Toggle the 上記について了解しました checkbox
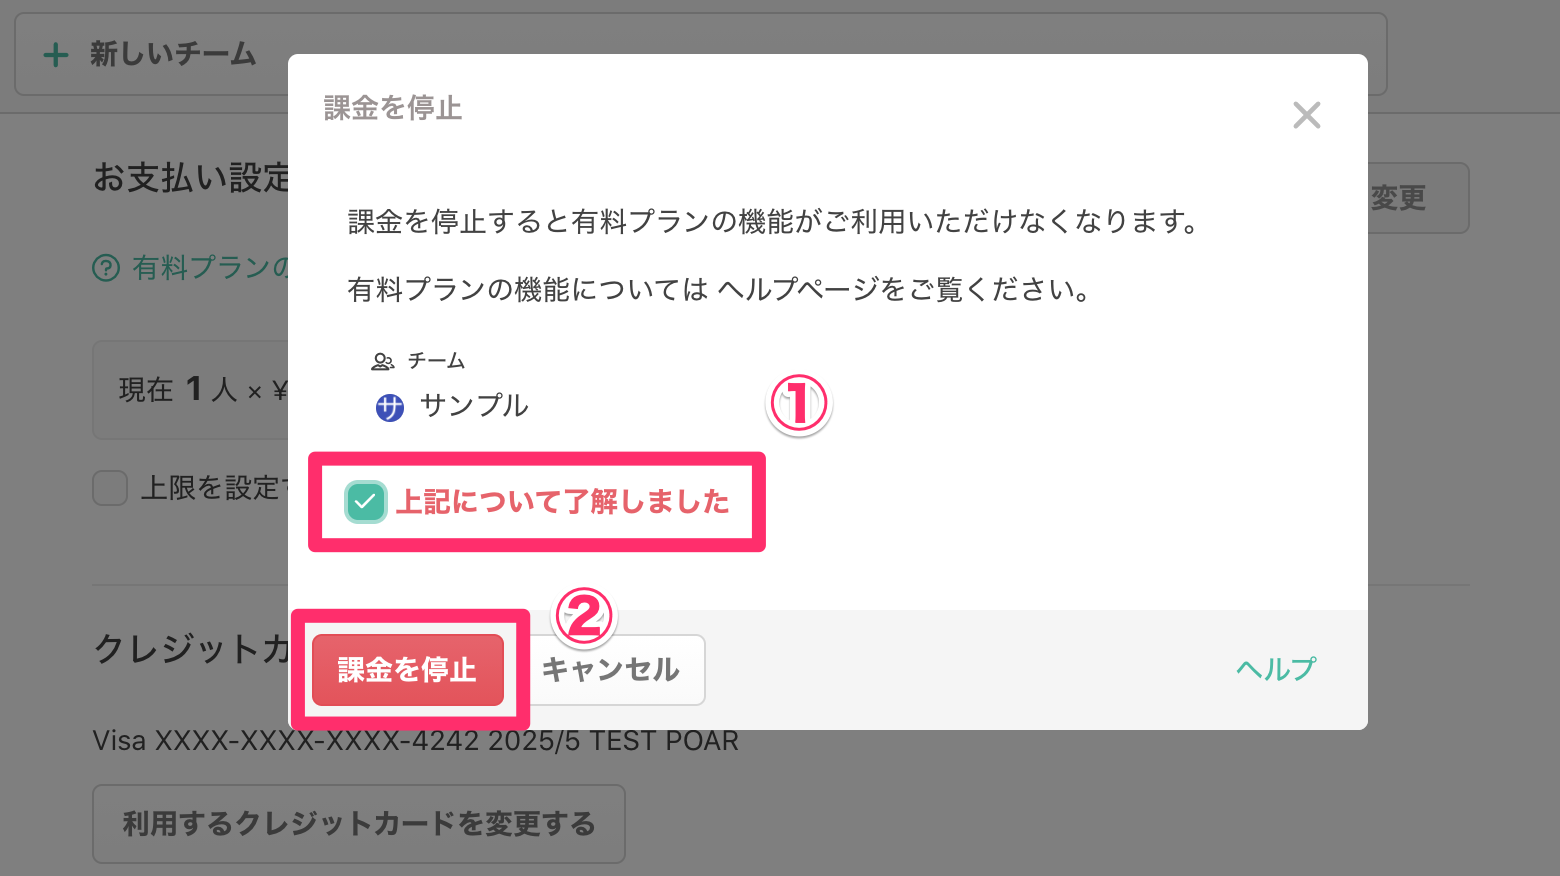 click(x=365, y=502)
